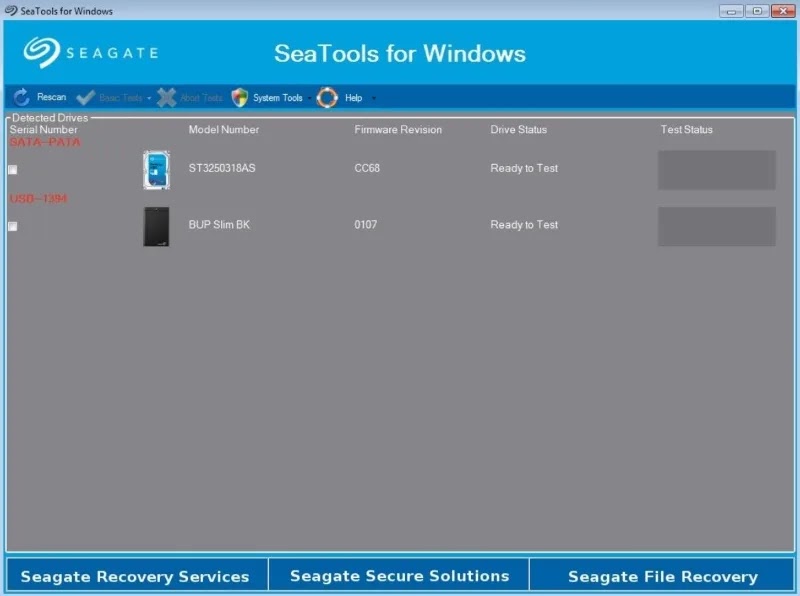Click firmware revision 0107

tap(366, 225)
